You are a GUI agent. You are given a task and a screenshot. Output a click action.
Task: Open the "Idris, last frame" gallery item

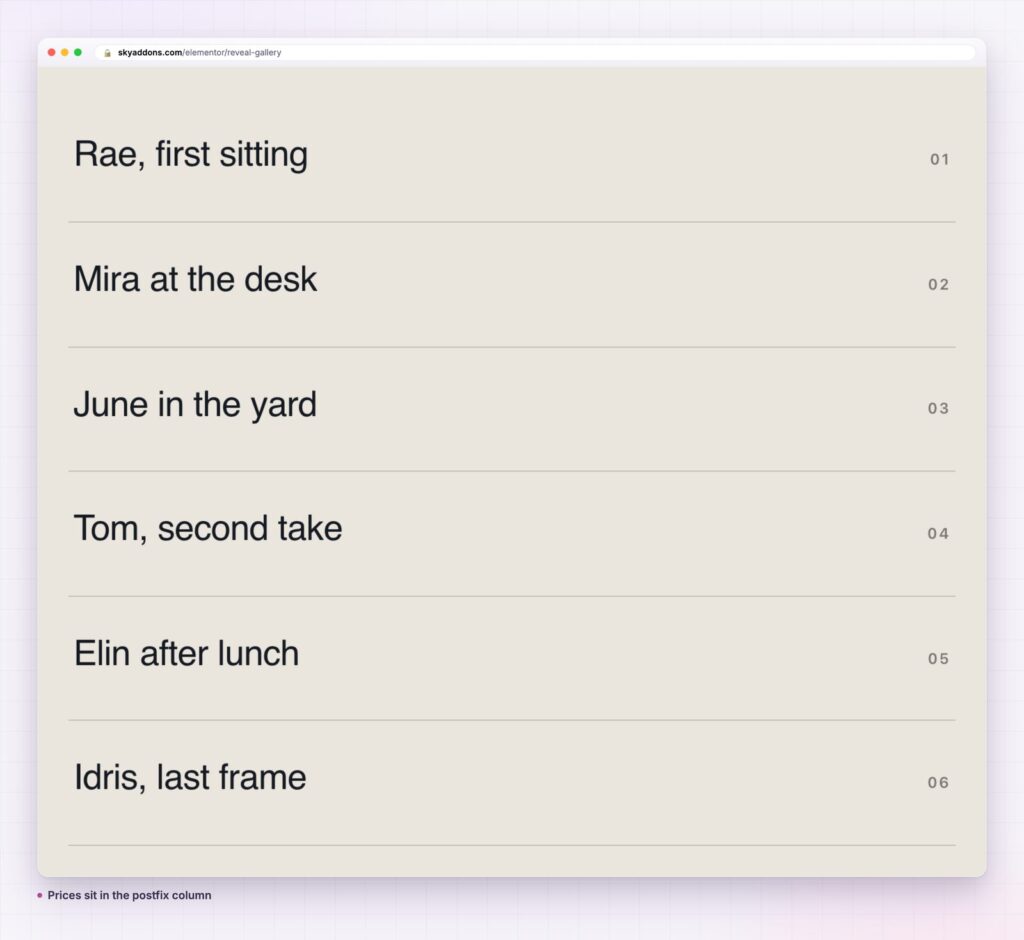pyautogui.click(x=512, y=783)
